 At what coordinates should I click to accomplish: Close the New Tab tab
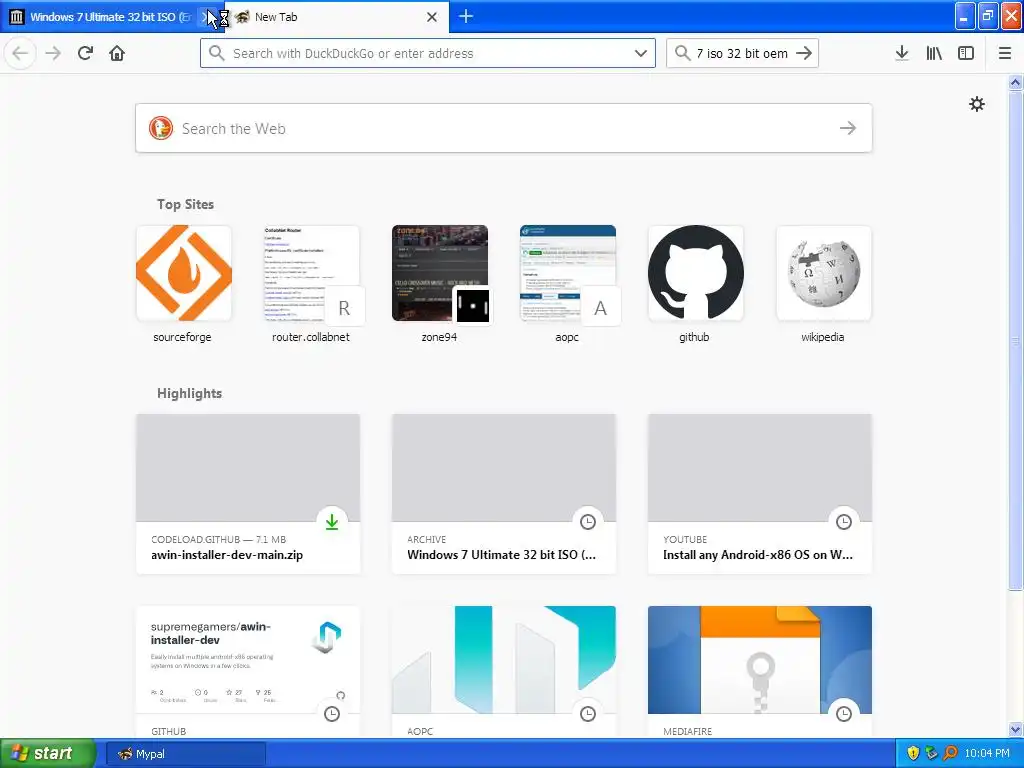pyautogui.click(x=432, y=17)
